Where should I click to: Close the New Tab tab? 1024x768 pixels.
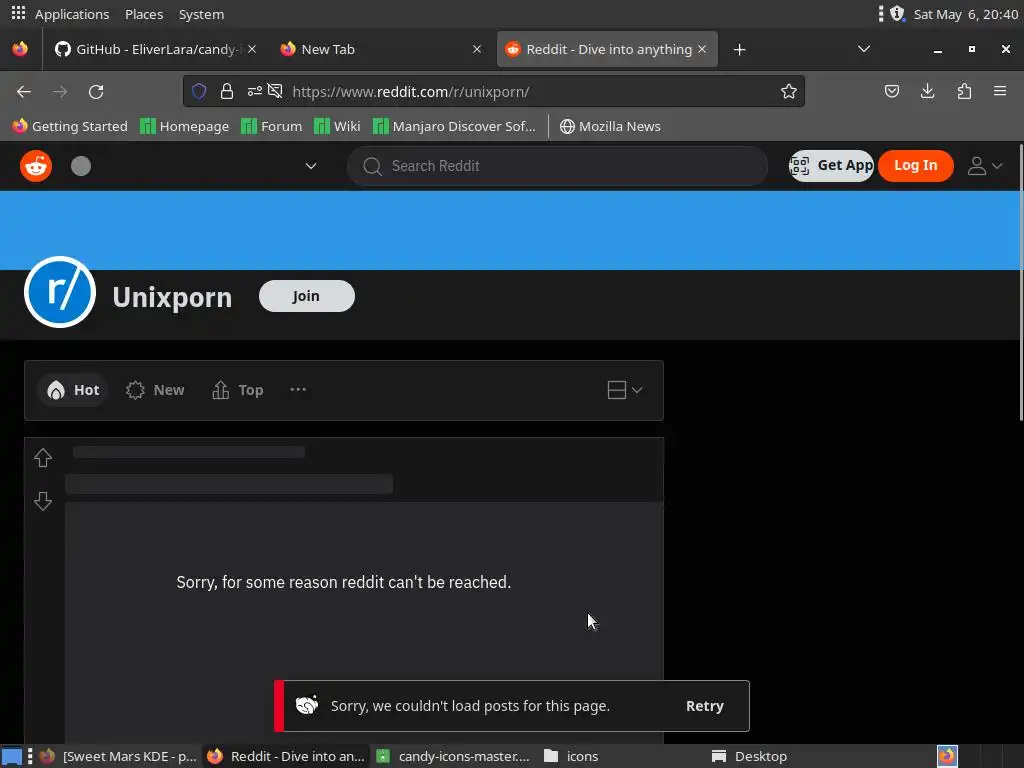tap(477, 49)
